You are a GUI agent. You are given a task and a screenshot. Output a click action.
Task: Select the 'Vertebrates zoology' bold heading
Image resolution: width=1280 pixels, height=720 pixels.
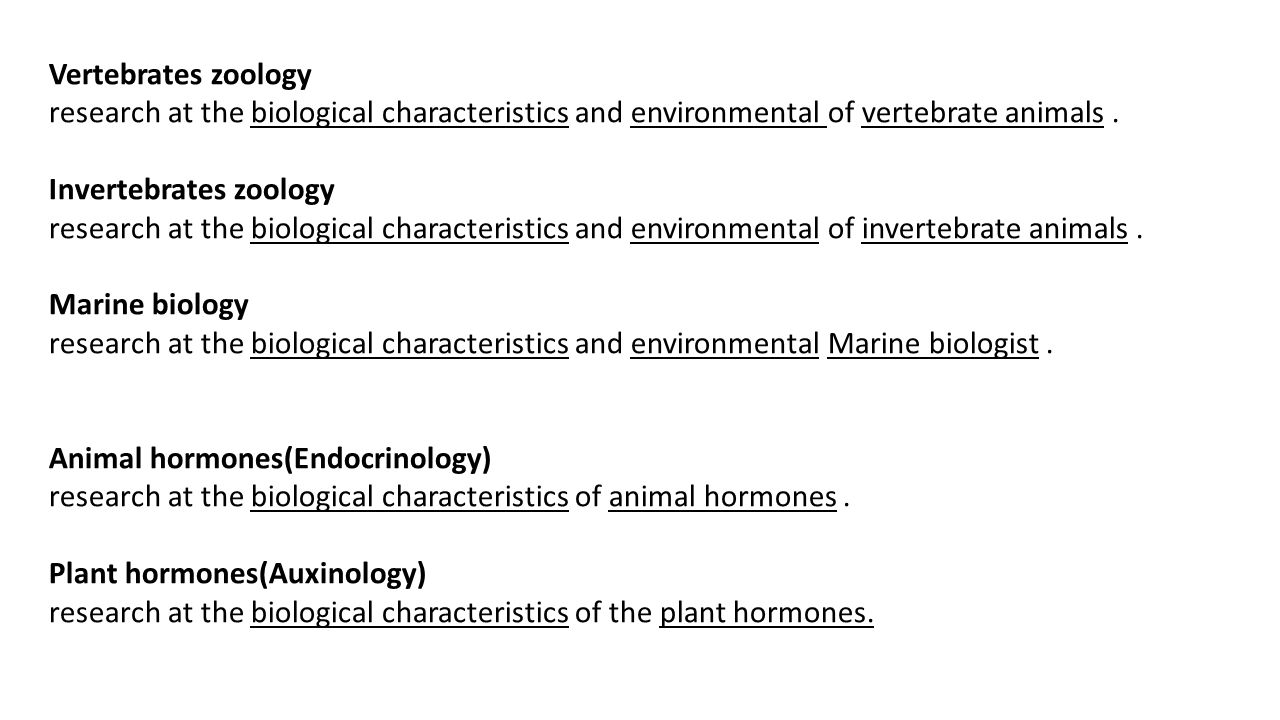tap(181, 75)
